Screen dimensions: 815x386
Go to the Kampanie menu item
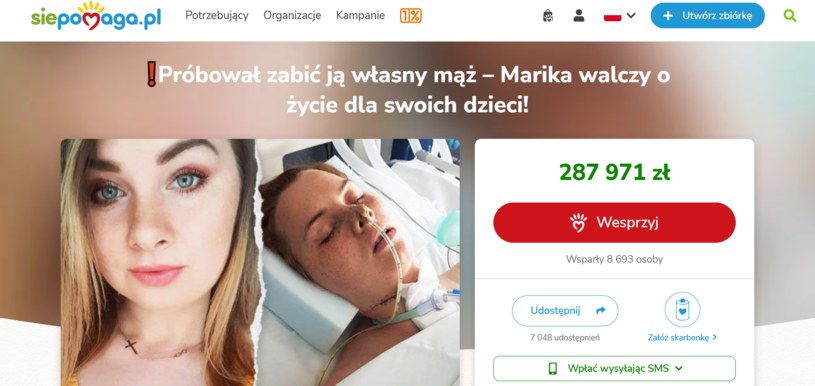360,16
